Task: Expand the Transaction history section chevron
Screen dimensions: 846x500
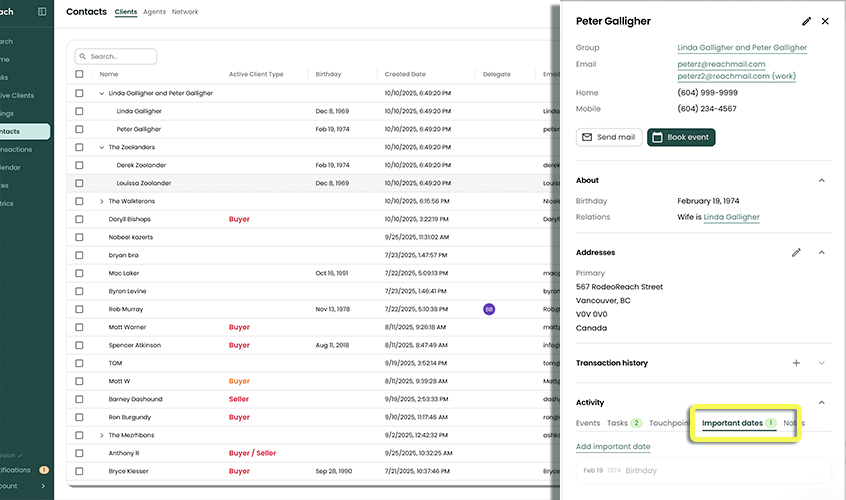Action: [x=822, y=363]
